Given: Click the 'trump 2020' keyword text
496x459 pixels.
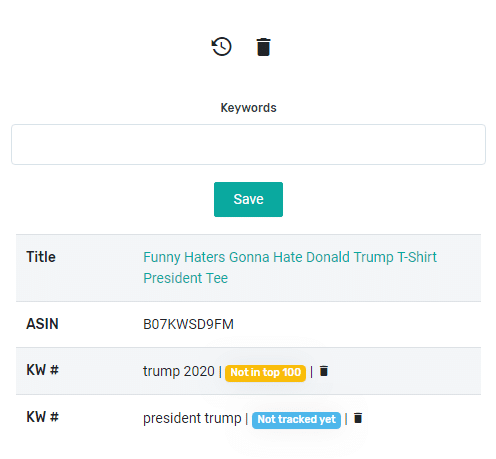Looking at the screenshot, I should tap(179, 371).
